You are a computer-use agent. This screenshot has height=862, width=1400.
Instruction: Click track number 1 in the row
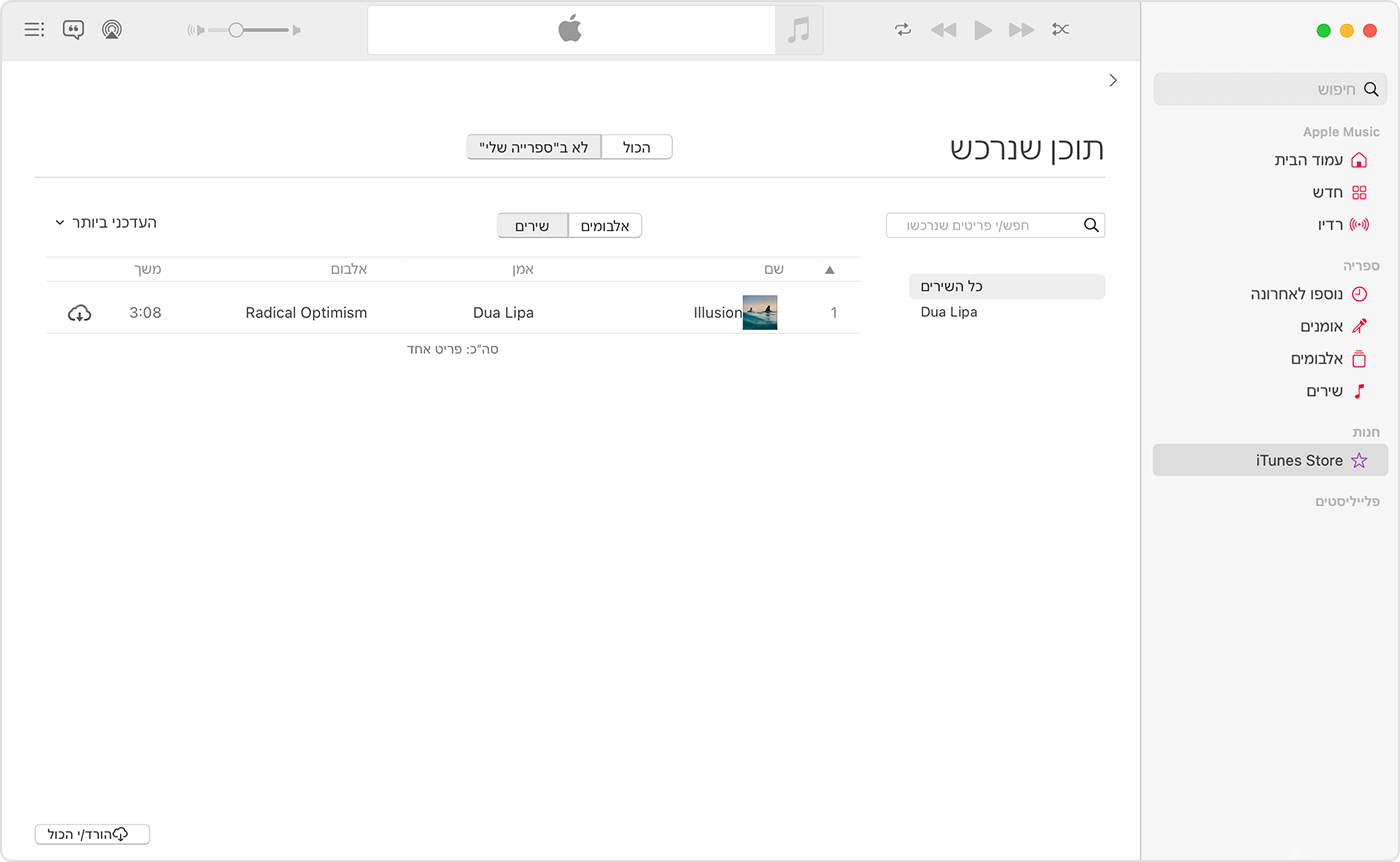[834, 313]
